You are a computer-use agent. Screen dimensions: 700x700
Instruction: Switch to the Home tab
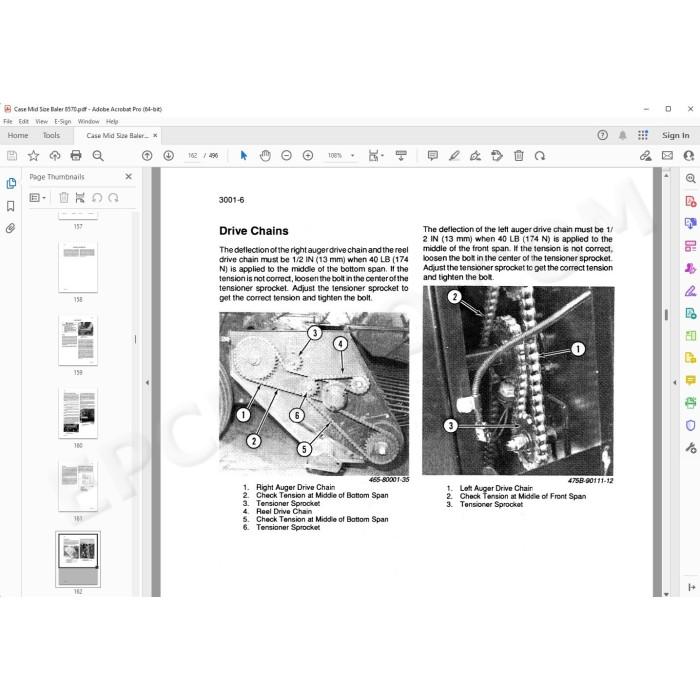pos(18,135)
